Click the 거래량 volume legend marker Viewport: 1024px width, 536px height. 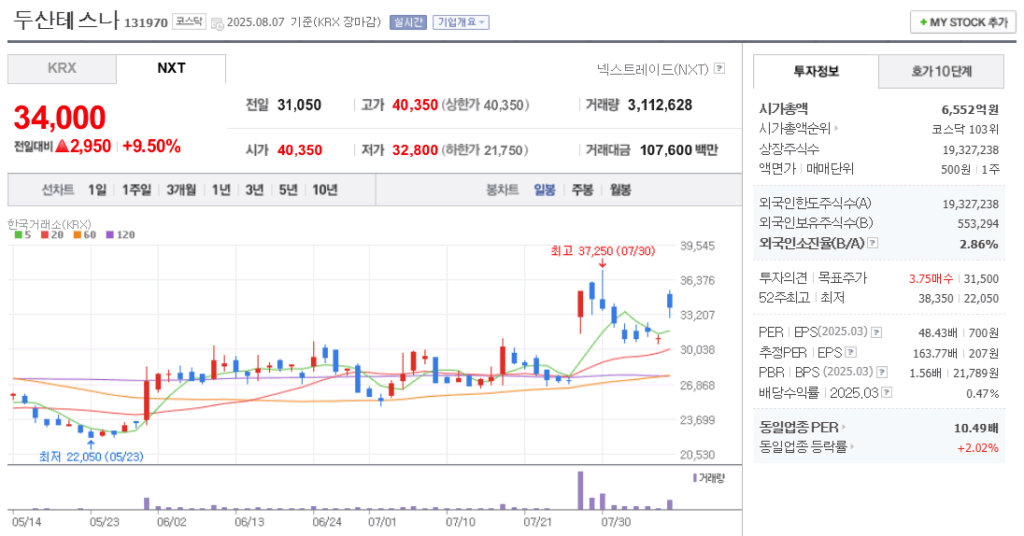(x=695, y=478)
